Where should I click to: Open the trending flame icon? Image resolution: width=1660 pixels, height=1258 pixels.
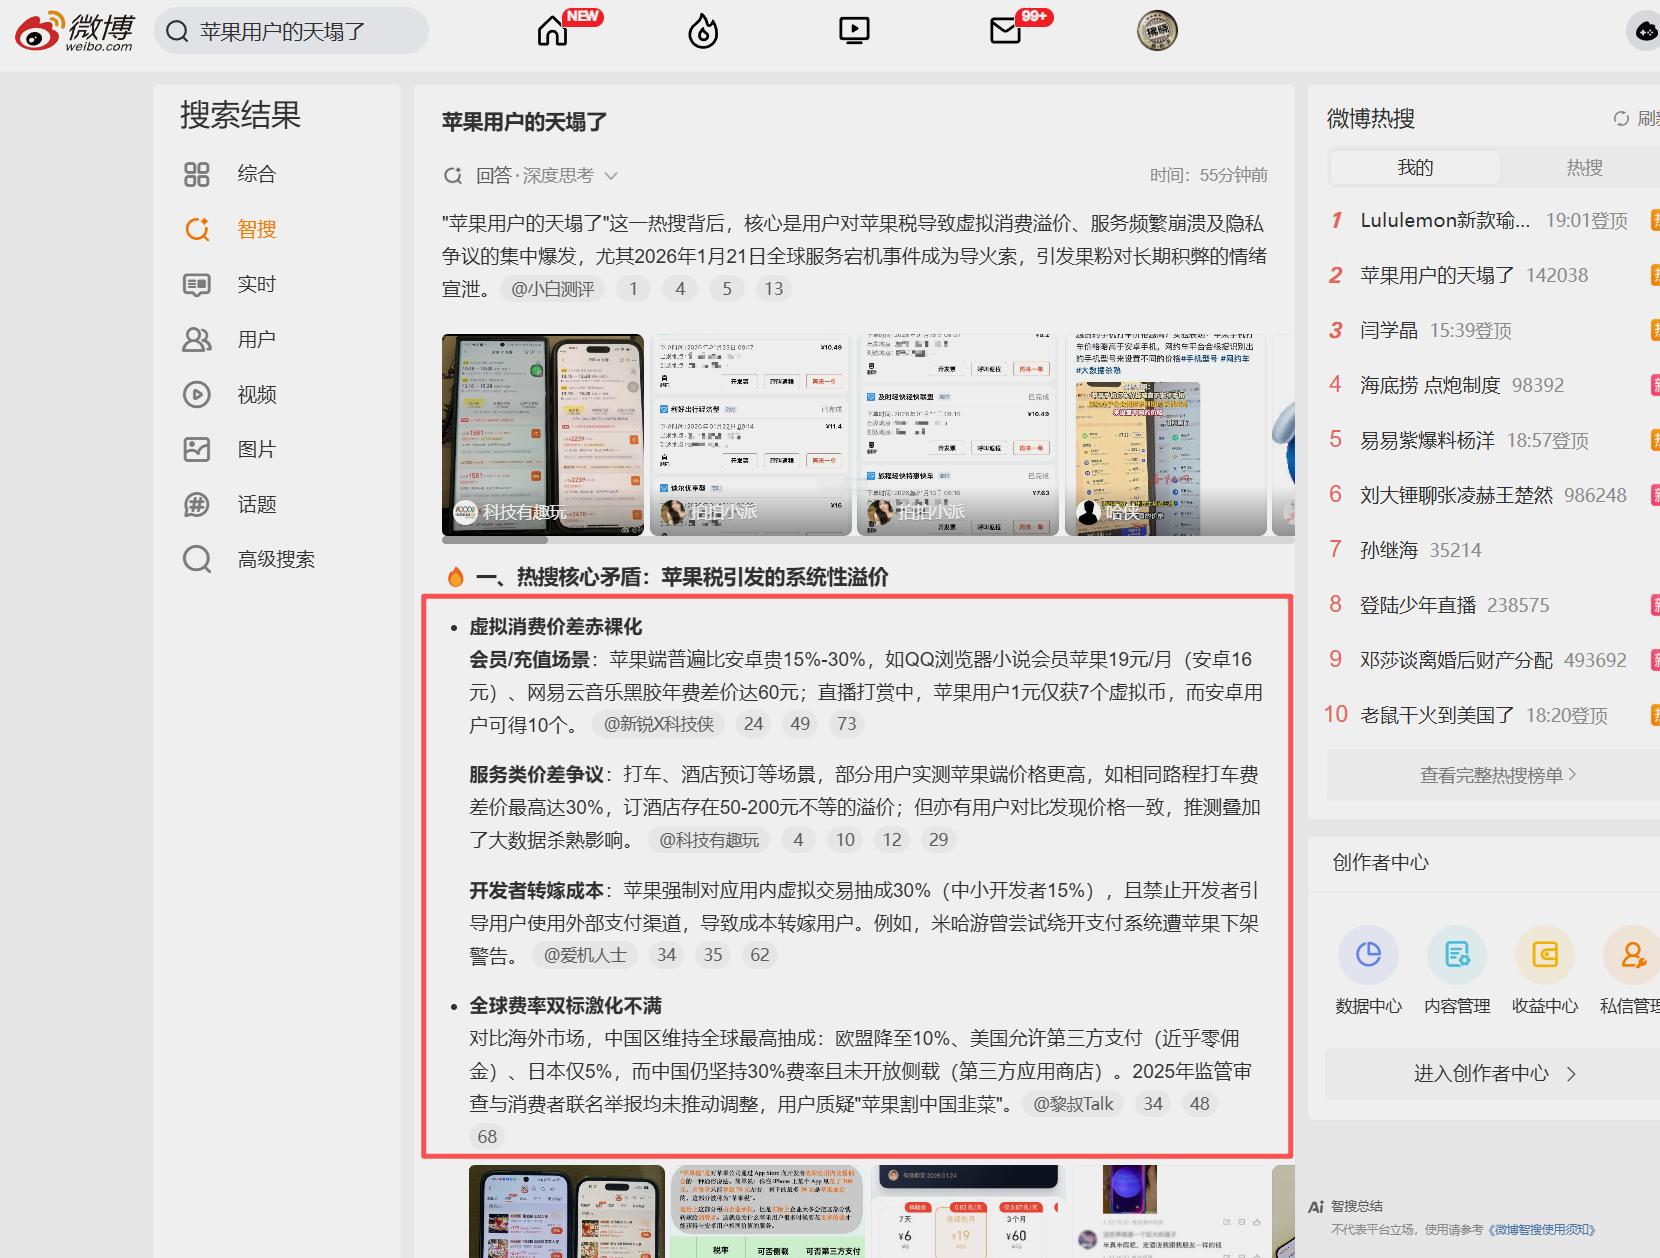point(702,30)
